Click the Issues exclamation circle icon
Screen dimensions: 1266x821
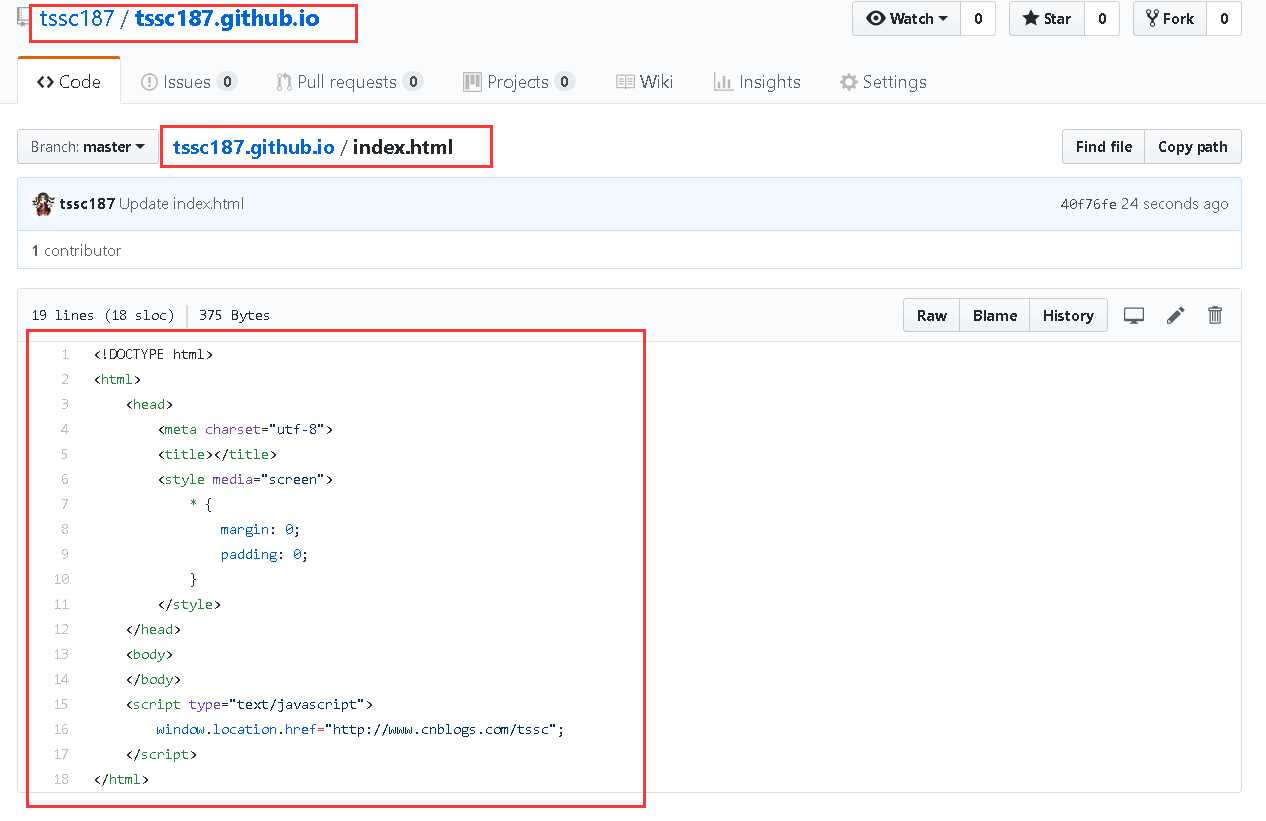(x=150, y=82)
